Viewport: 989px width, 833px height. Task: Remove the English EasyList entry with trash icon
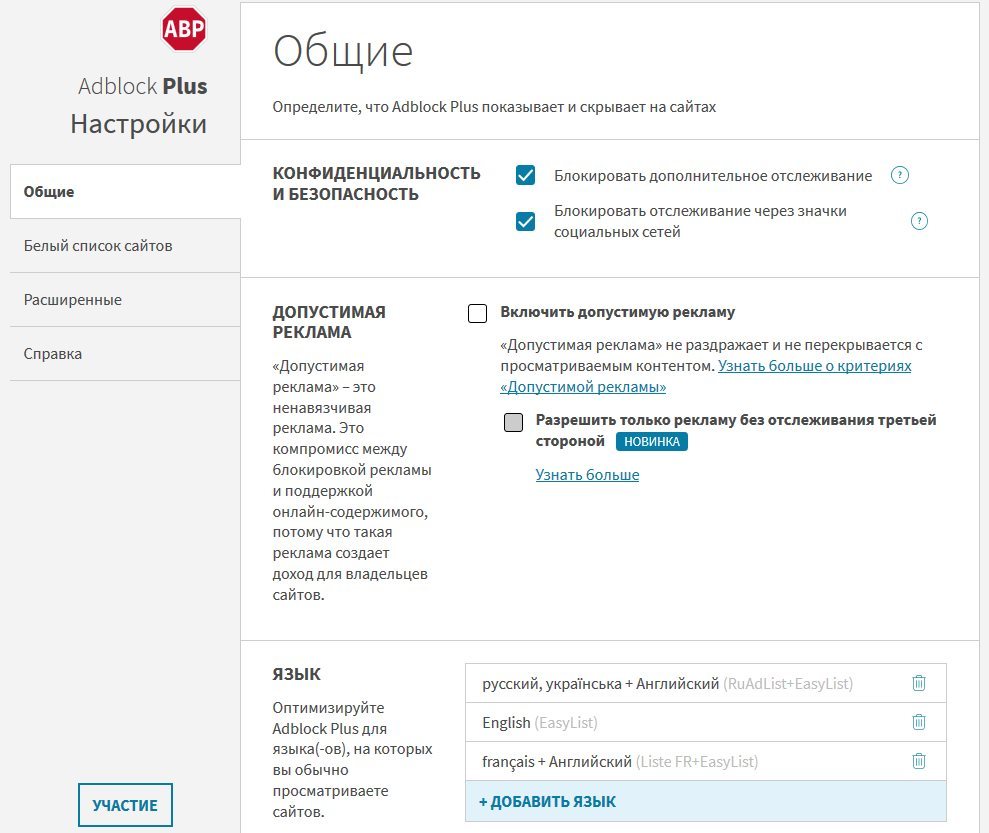919,722
